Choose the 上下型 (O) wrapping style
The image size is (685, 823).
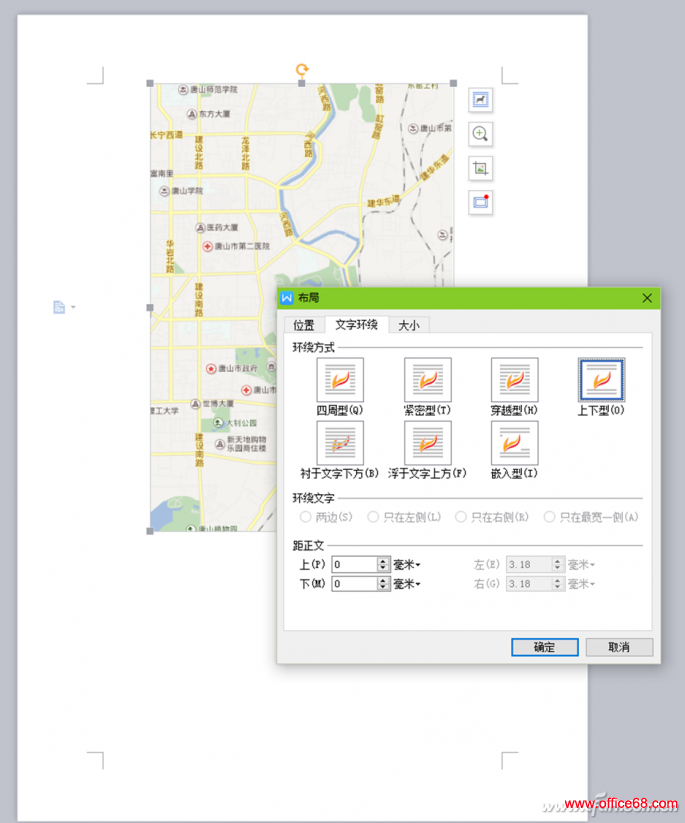(x=601, y=387)
